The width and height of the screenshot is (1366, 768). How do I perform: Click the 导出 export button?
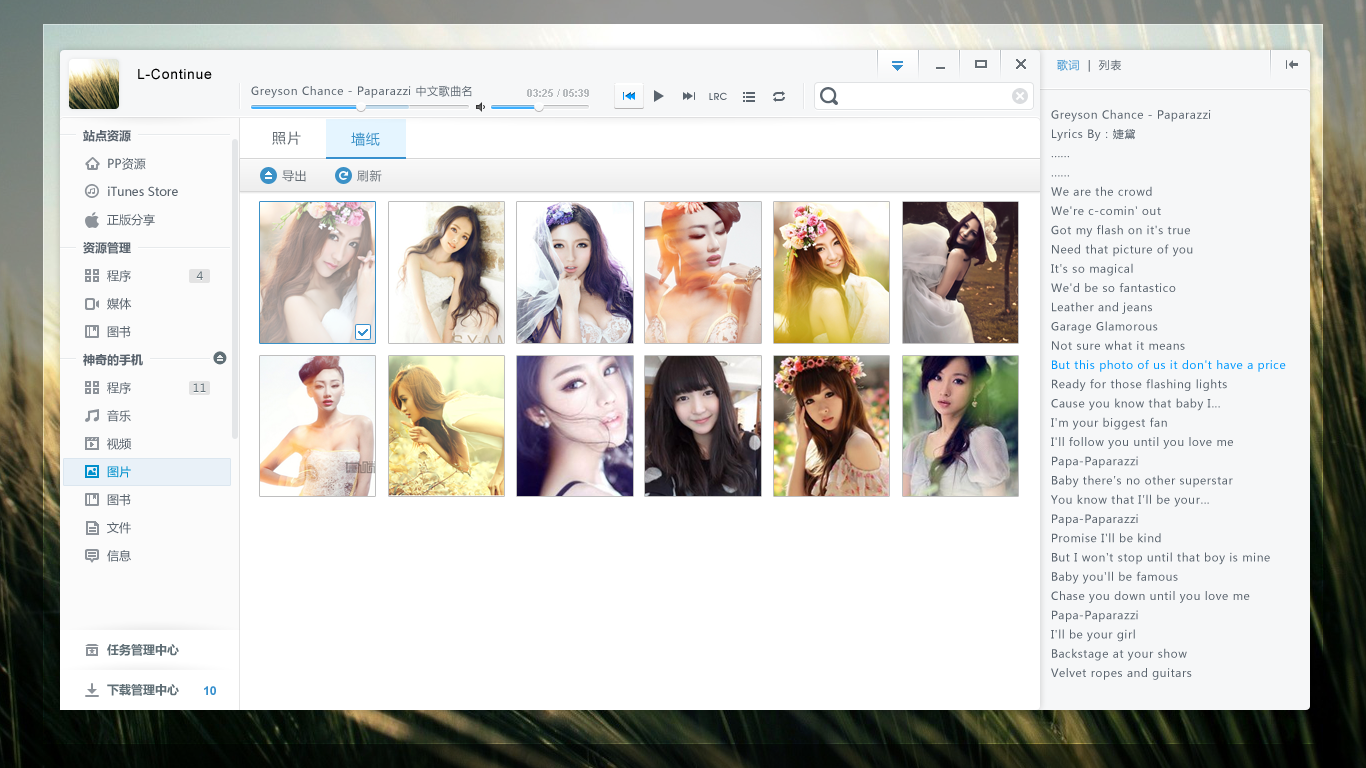pos(284,176)
